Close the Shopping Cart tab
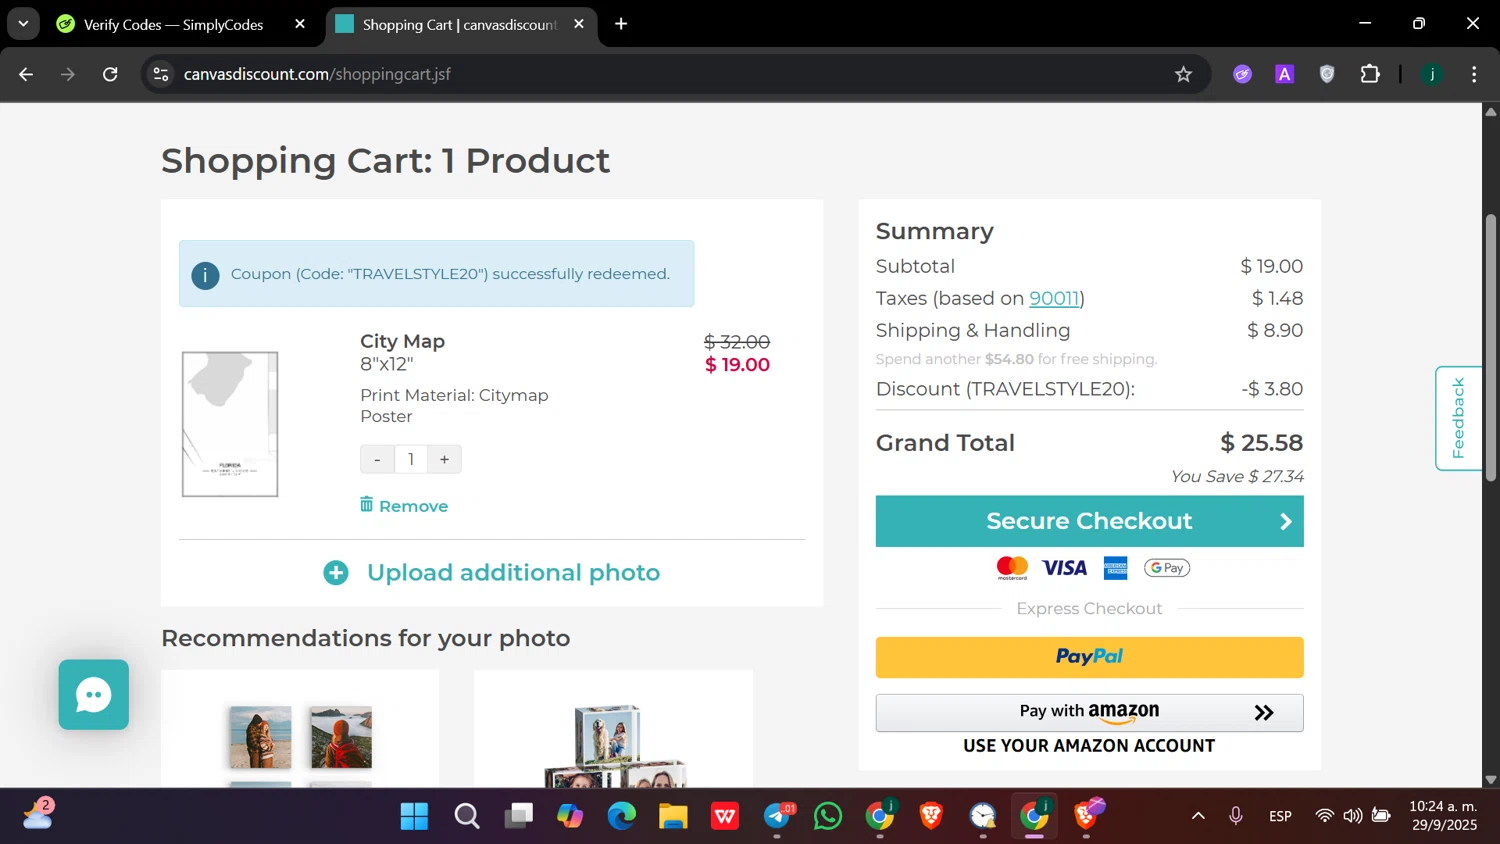Viewport: 1500px width, 844px height. coord(579,24)
